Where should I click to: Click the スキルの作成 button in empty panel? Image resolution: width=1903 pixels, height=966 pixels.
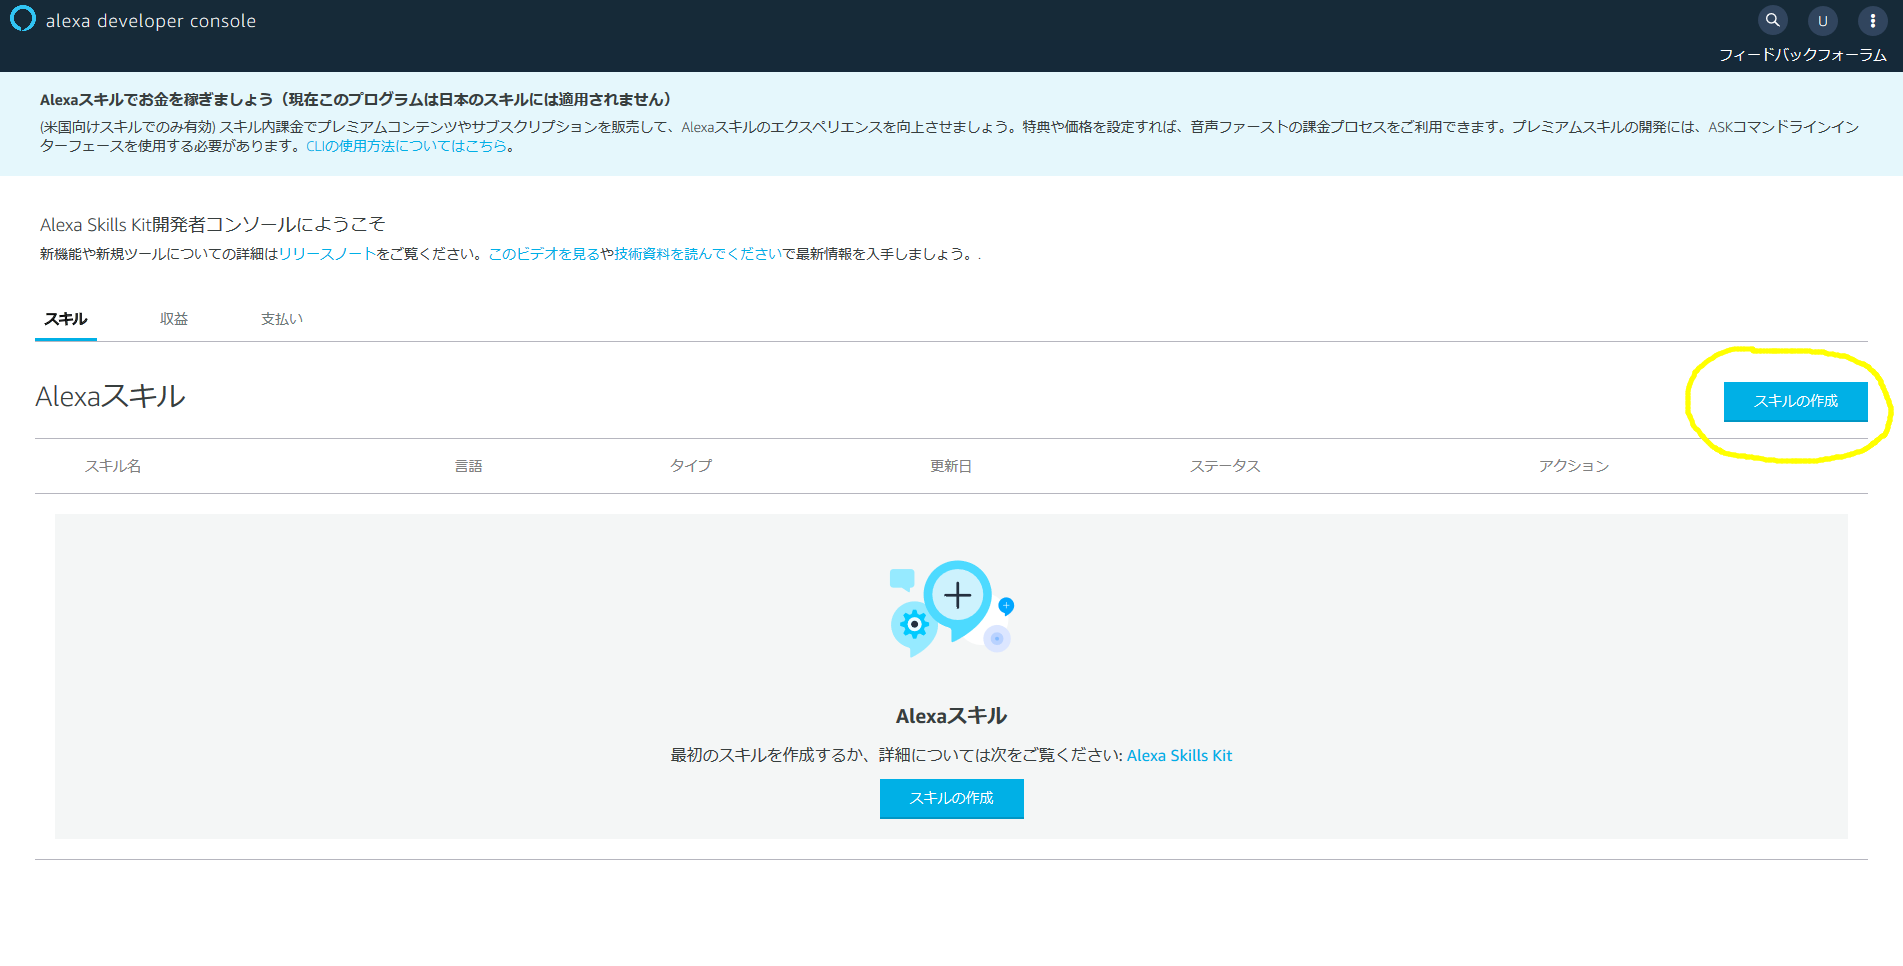coord(951,798)
